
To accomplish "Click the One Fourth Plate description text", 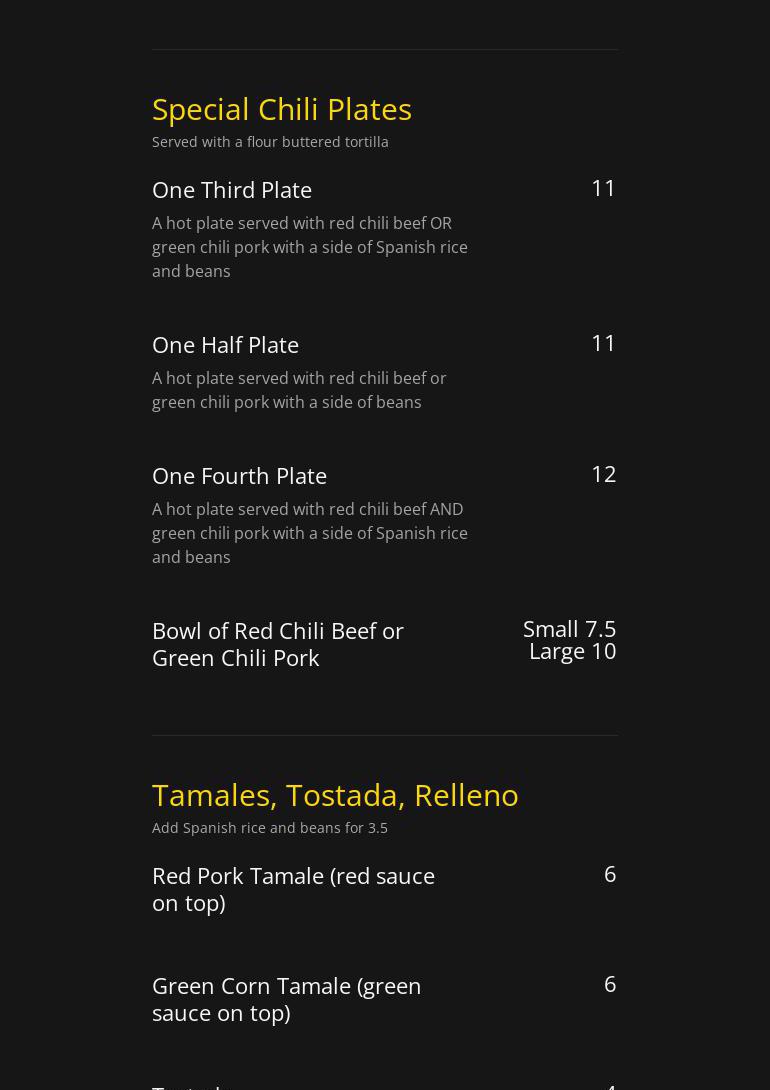I will [310, 533].
